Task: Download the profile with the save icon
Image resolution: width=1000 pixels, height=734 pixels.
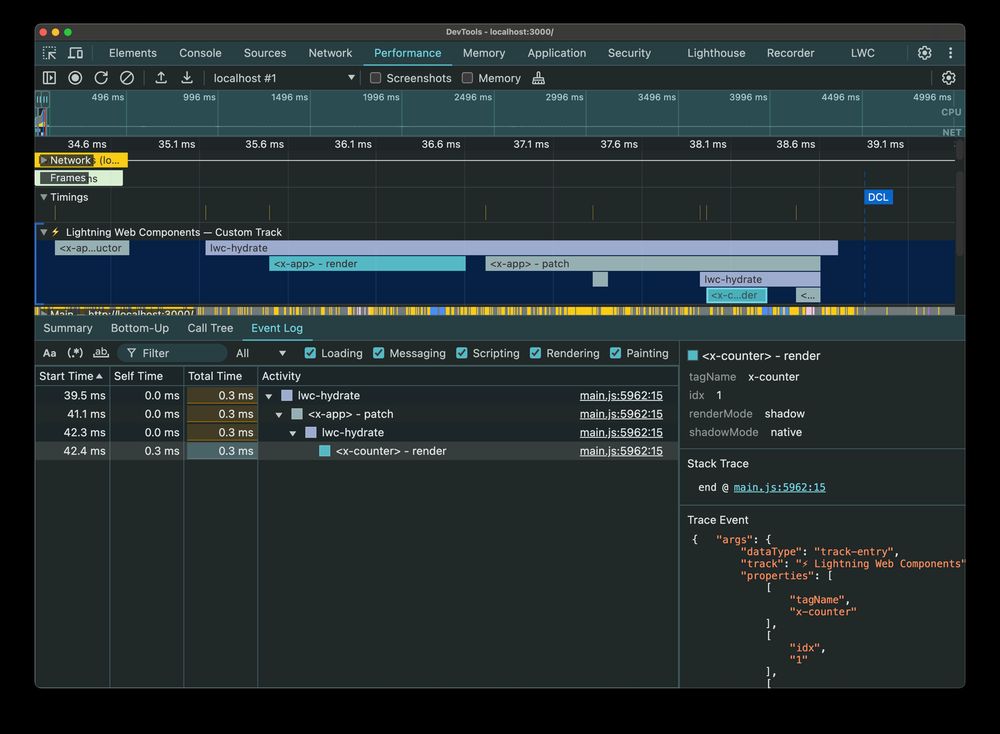Action: [x=187, y=78]
